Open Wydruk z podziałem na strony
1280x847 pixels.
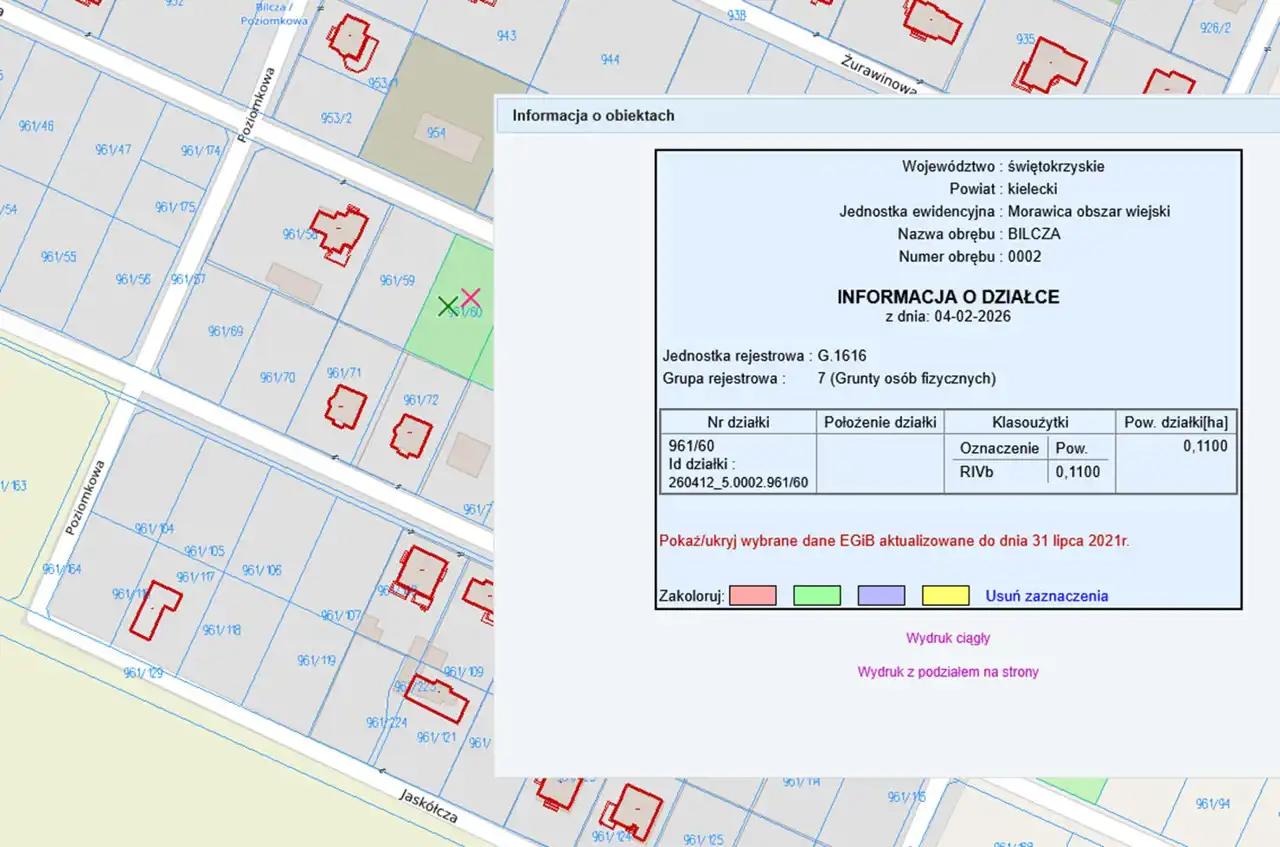point(948,672)
